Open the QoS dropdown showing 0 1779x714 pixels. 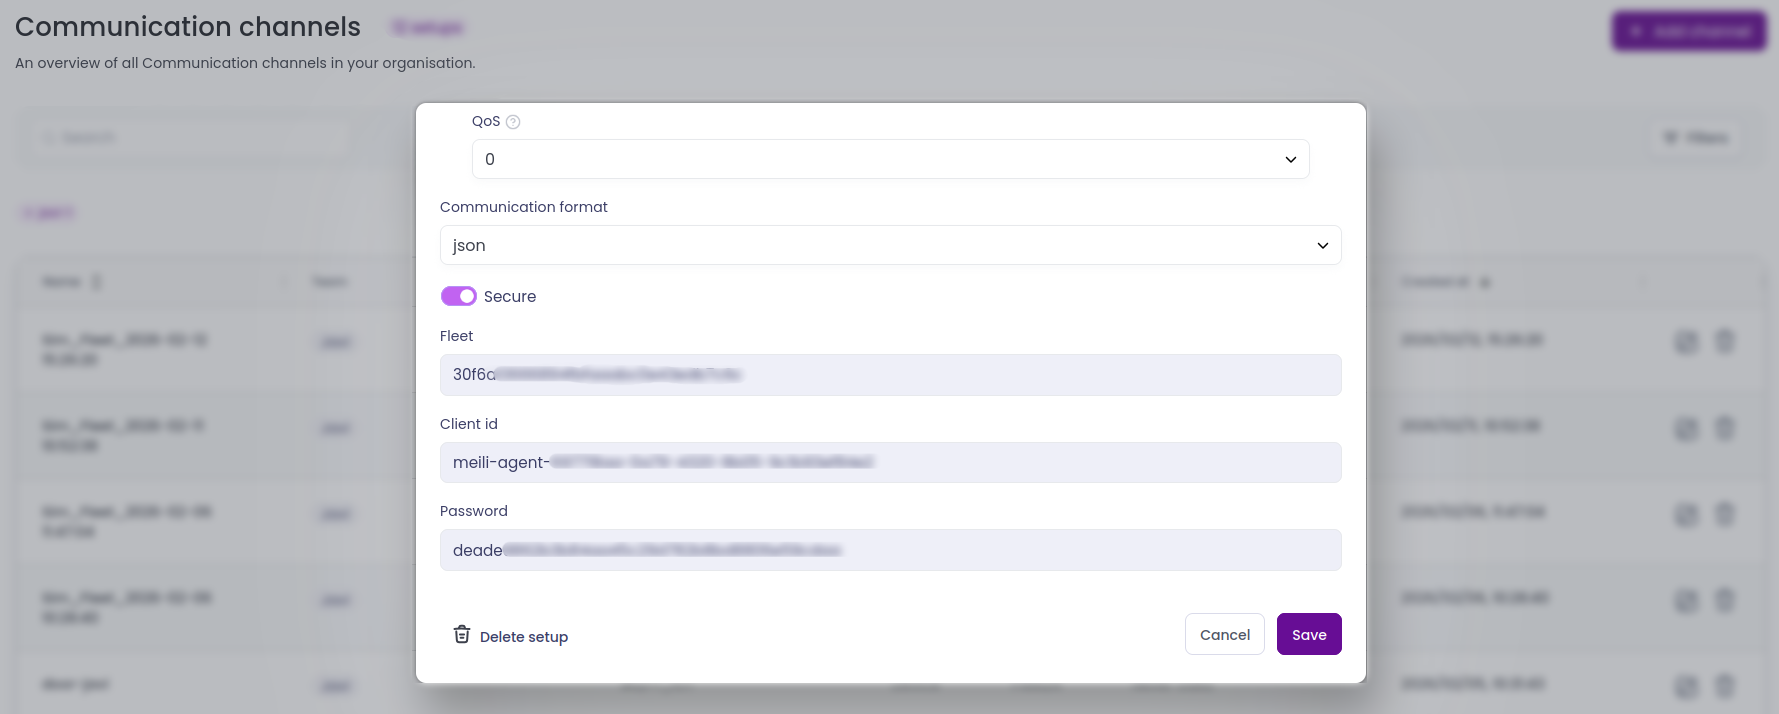[x=889, y=159]
